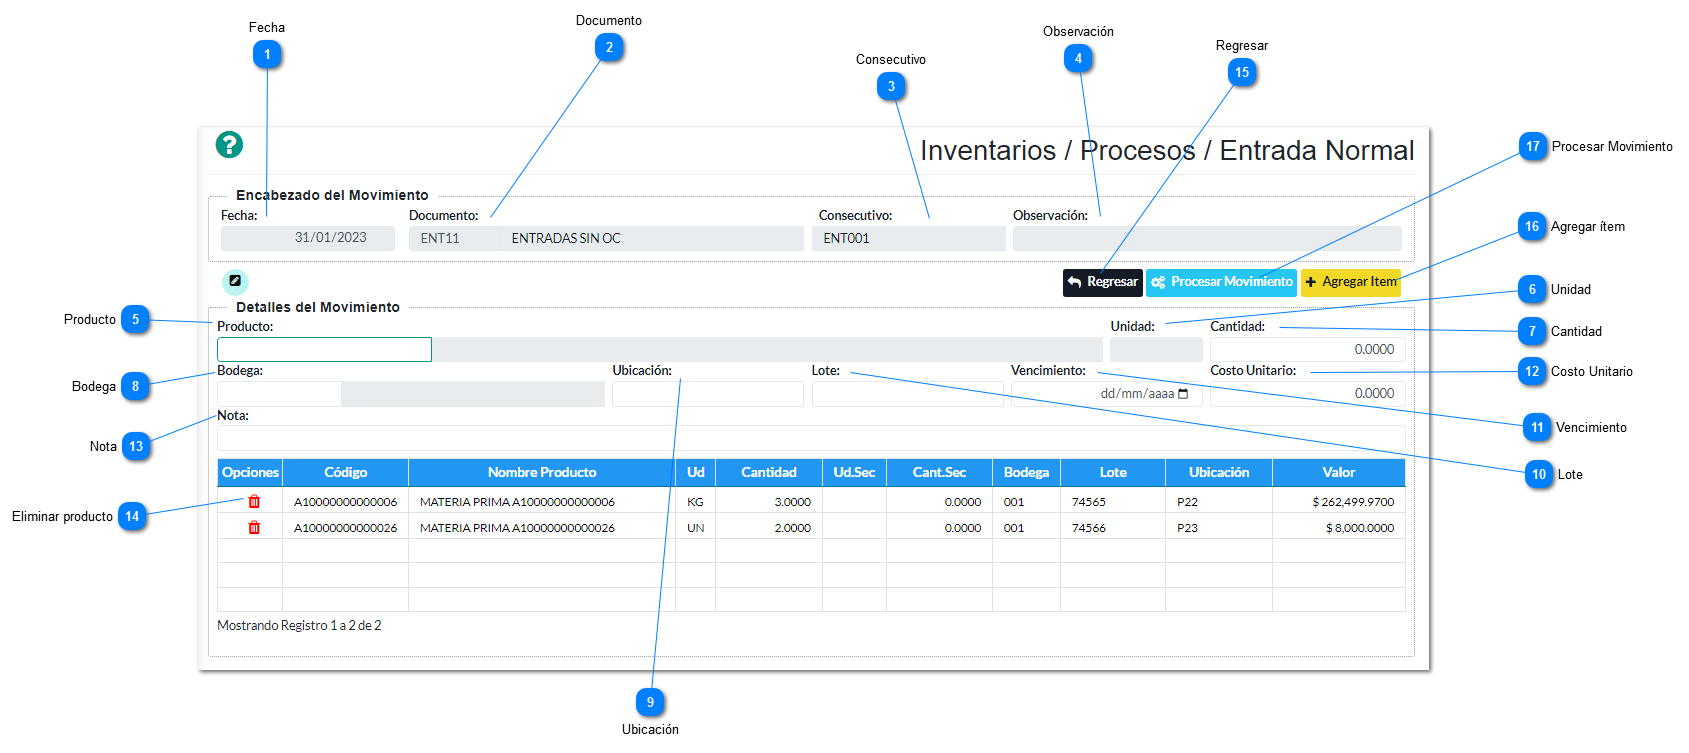Click the lot cell 74566
The image size is (1689, 753).
coord(1113,528)
